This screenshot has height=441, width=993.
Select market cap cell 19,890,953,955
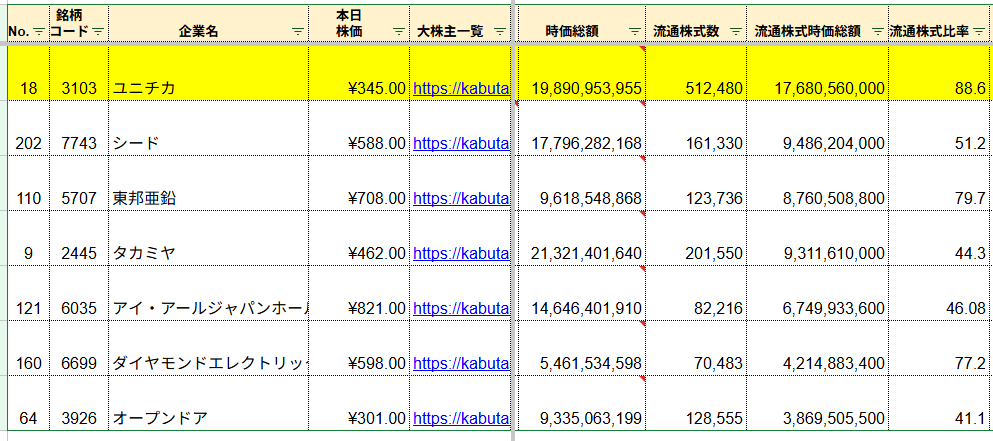pyautogui.click(x=581, y=74)
